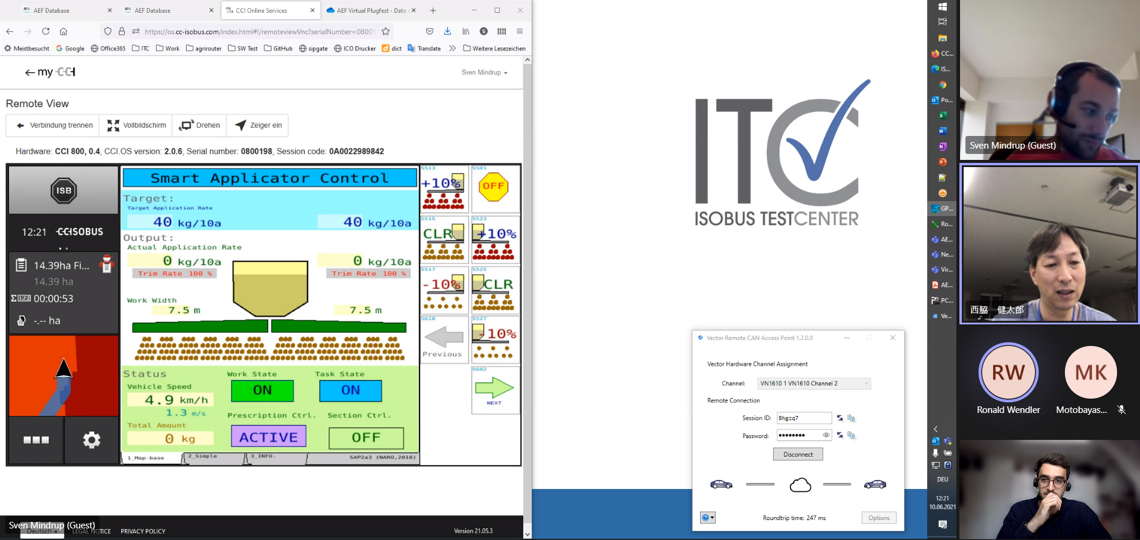Click the browser back arrow
Viewport: 1140px width, 540px height.
click(x=9, y=31)
